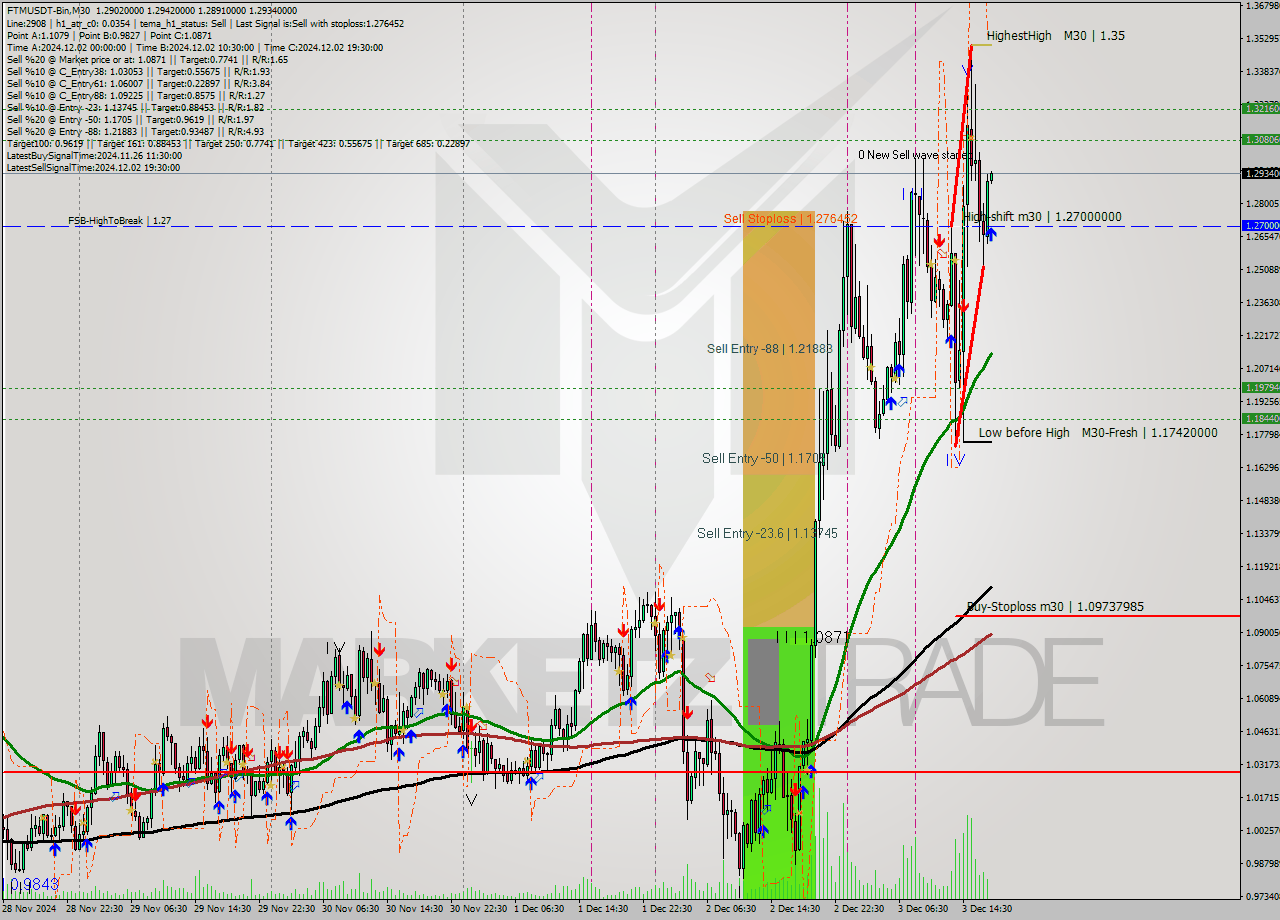Click the green 1.30806 price tag

pos(1260,139)
